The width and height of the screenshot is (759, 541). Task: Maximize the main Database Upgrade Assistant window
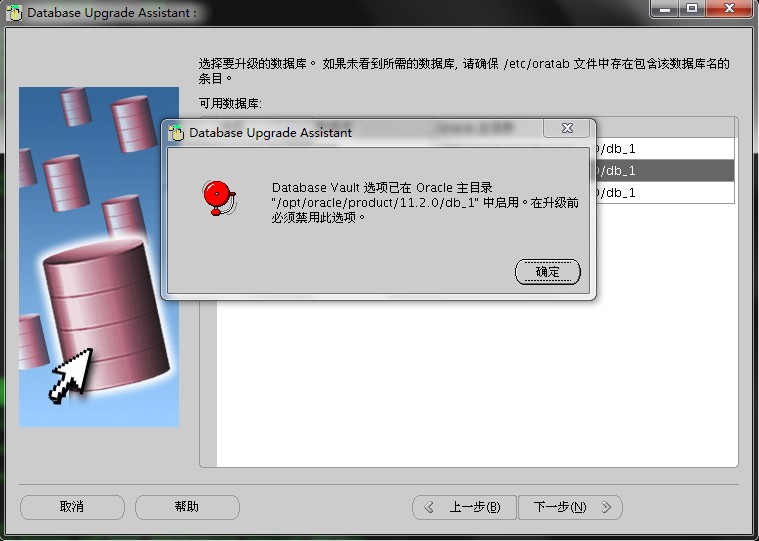click(x=692, y=9)
